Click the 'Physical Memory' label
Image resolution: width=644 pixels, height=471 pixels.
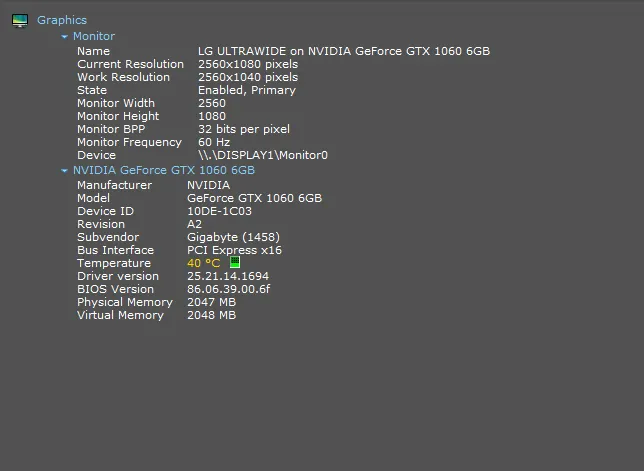pos(125,302)
